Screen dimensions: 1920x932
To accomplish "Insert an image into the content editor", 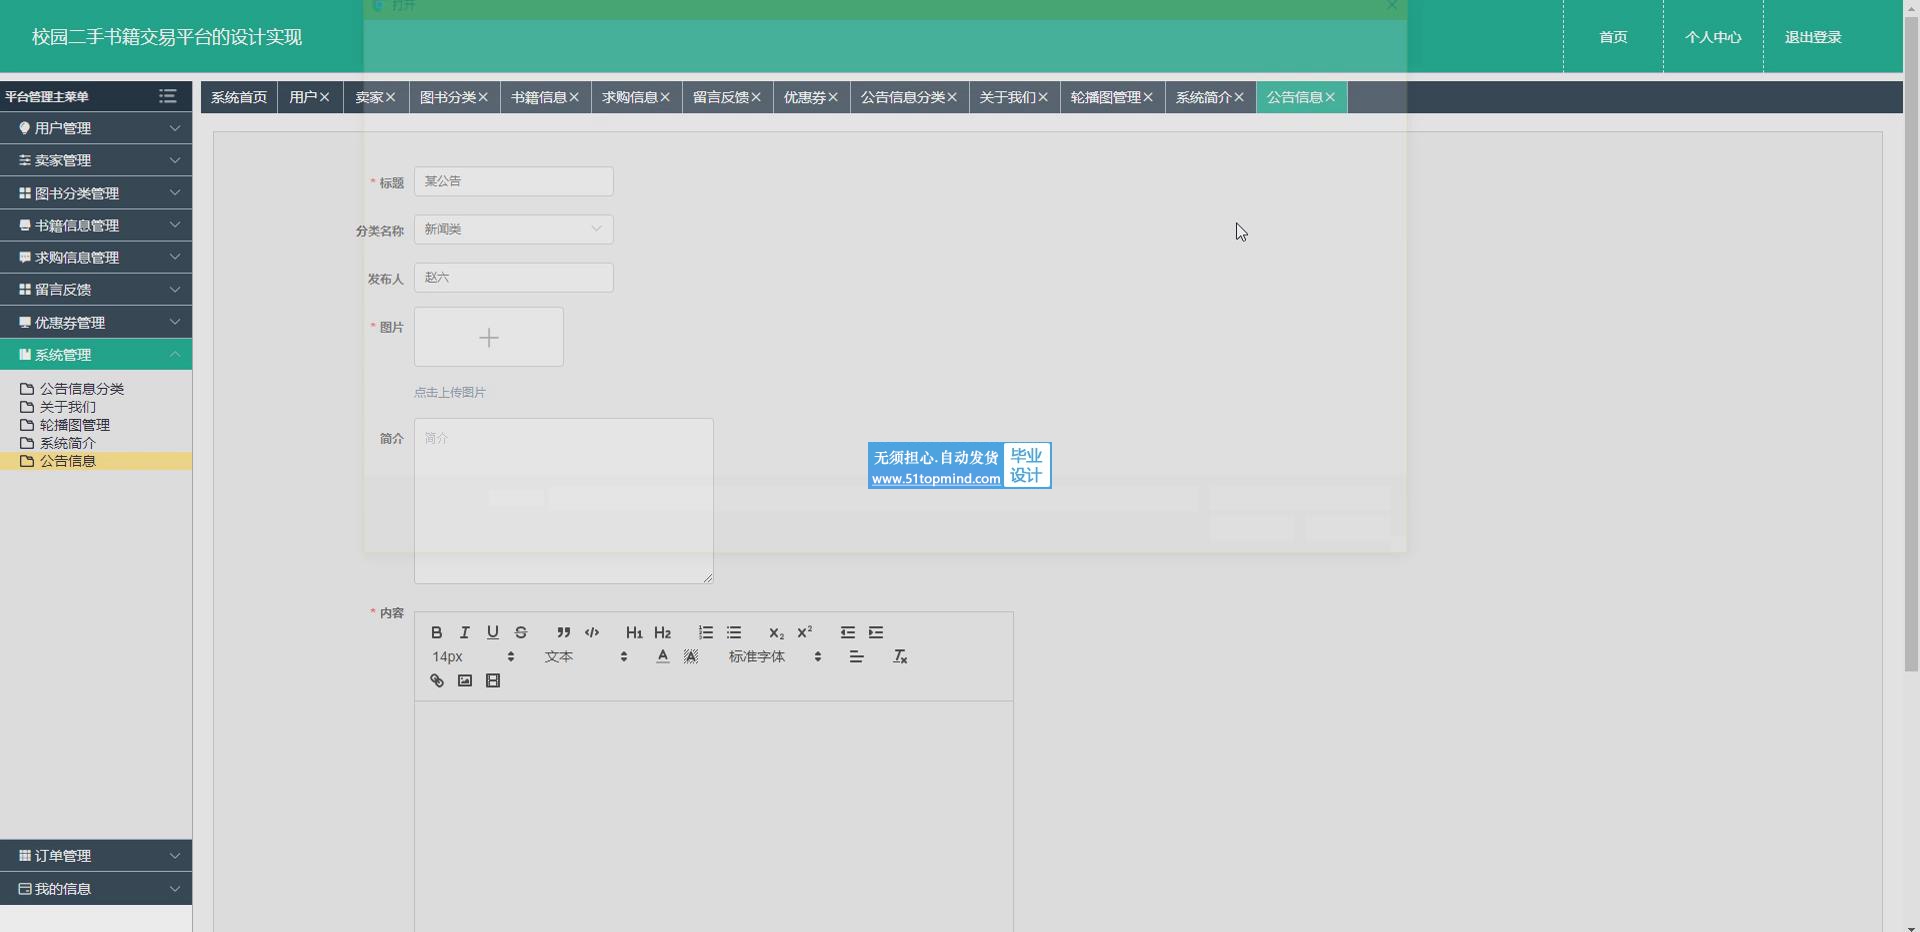I will 465,681.
